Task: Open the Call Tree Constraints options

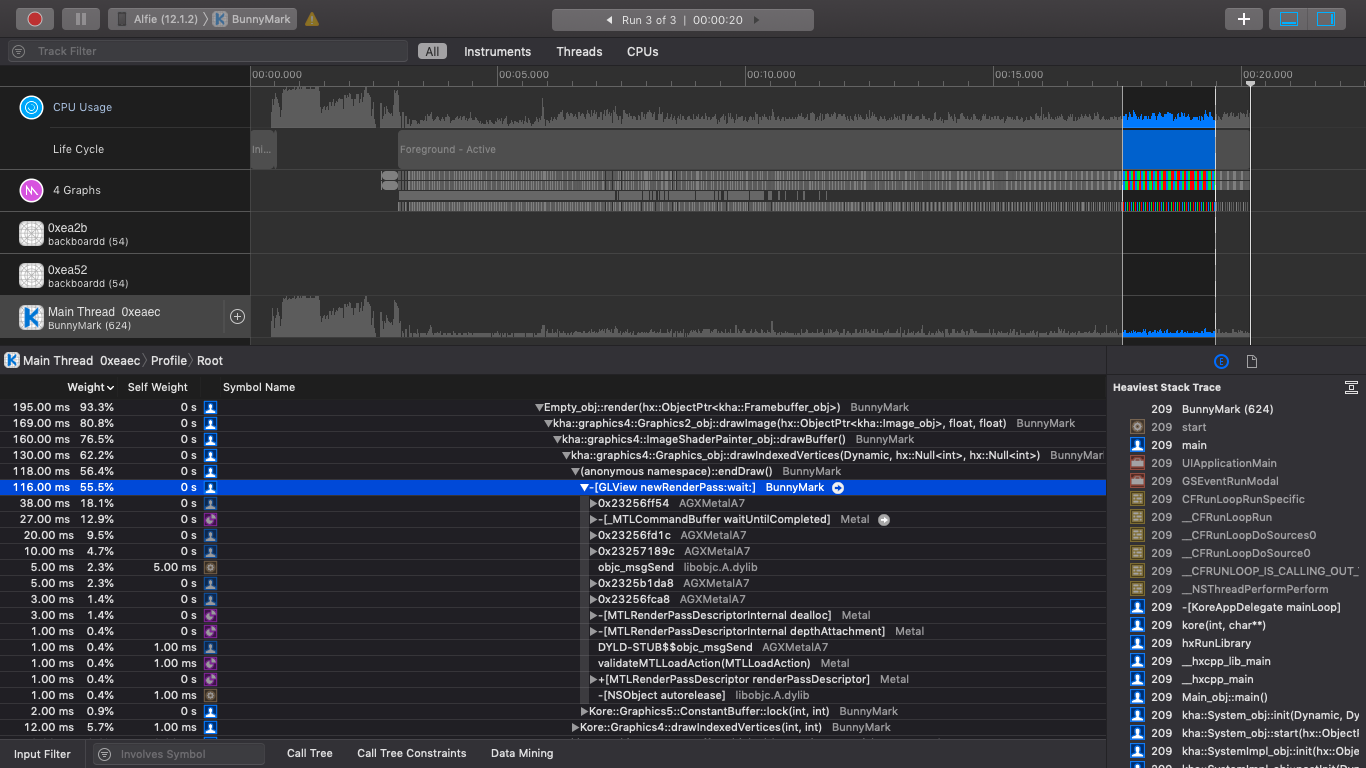Action: (412, 753)
